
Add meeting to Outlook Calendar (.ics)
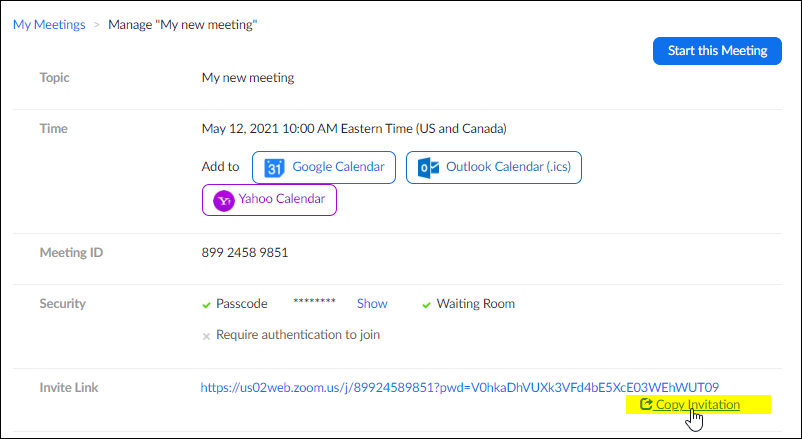click(x=494, y=167)
